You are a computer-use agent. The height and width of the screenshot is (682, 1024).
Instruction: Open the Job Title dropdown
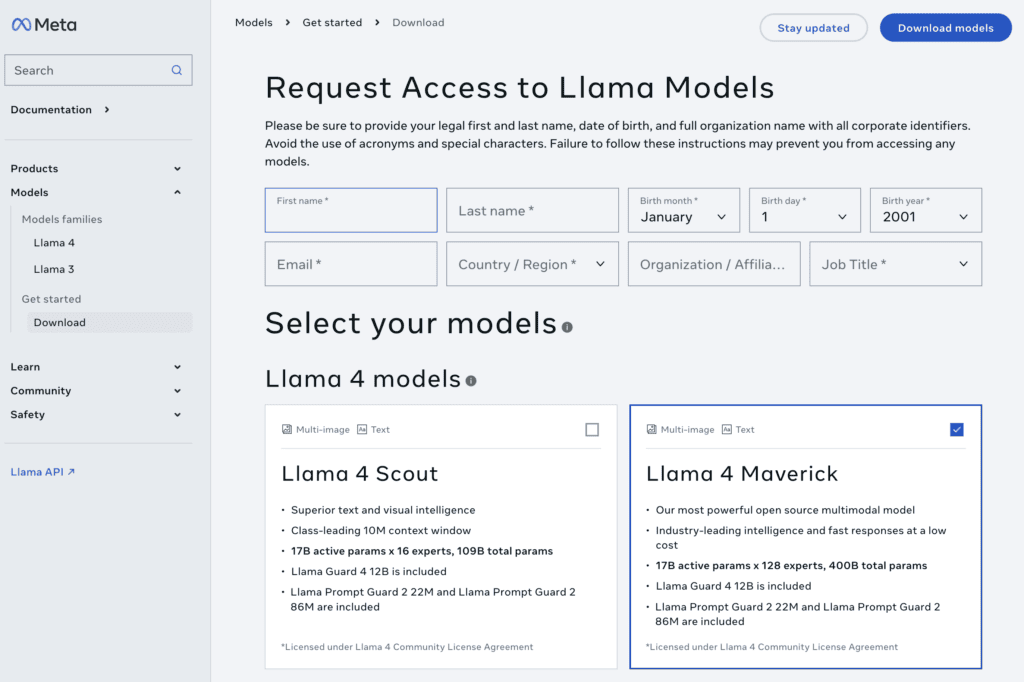coord(895,264)
